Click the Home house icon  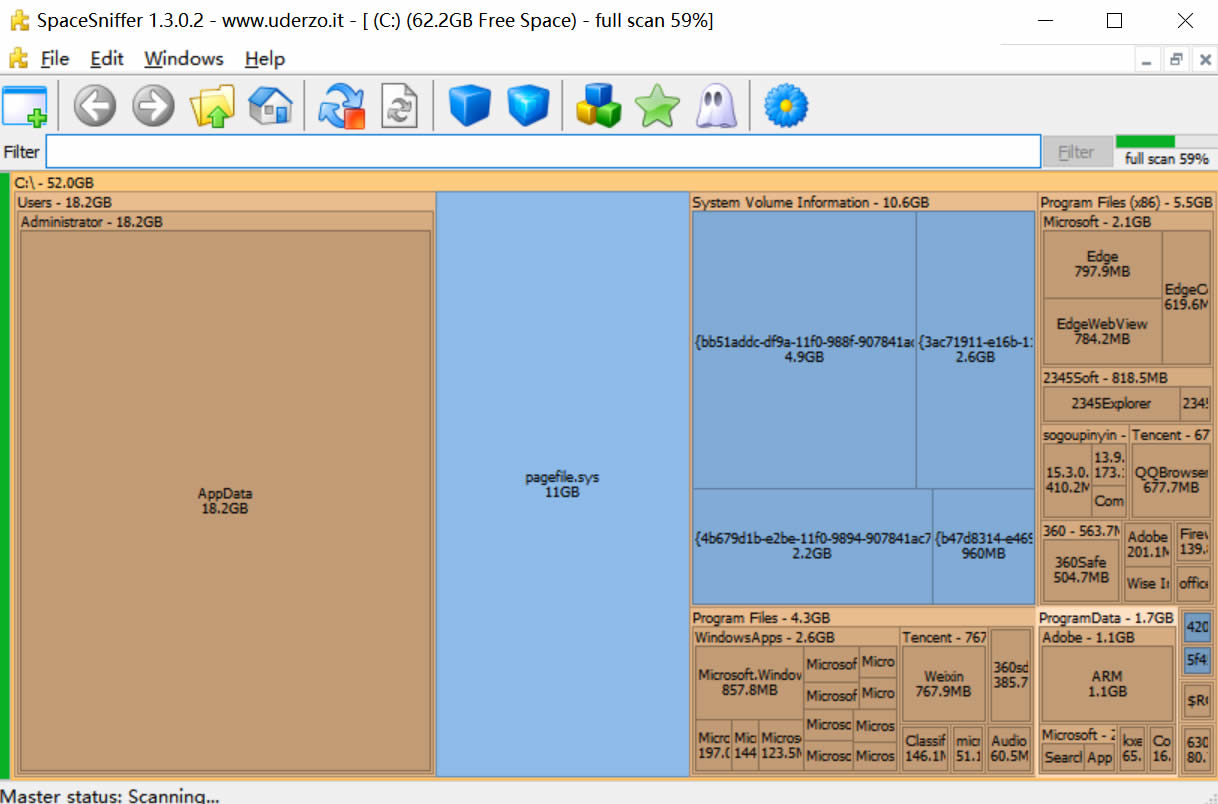270,105
